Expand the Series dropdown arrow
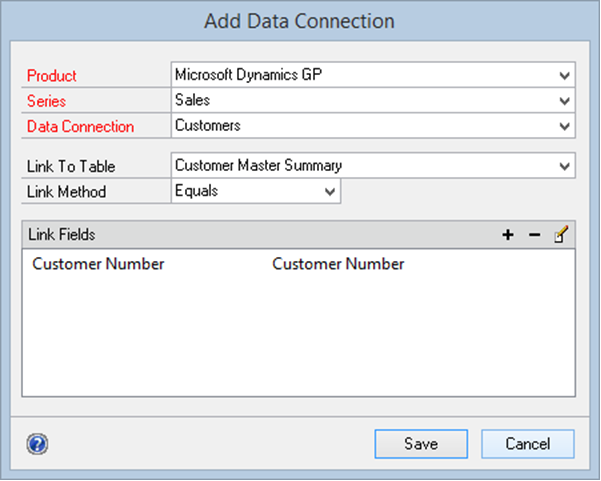601x481 pixels. point(564,101)
